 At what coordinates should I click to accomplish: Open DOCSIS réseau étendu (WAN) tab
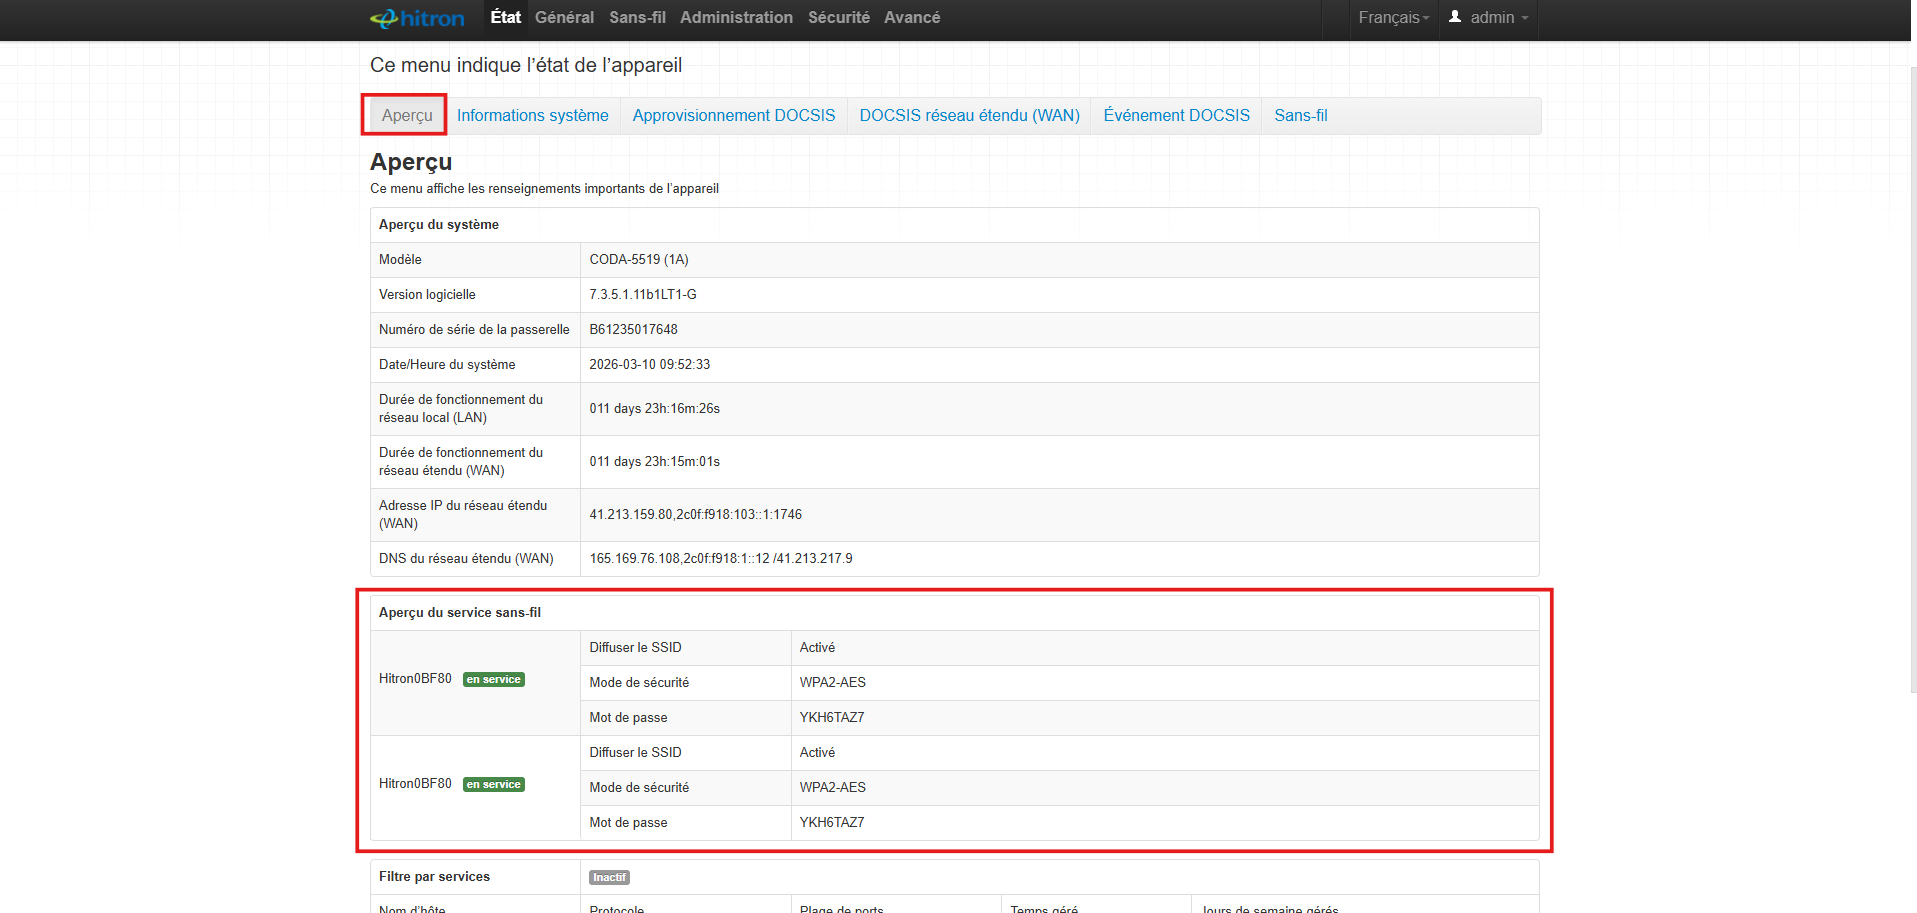tap(969, 115)
